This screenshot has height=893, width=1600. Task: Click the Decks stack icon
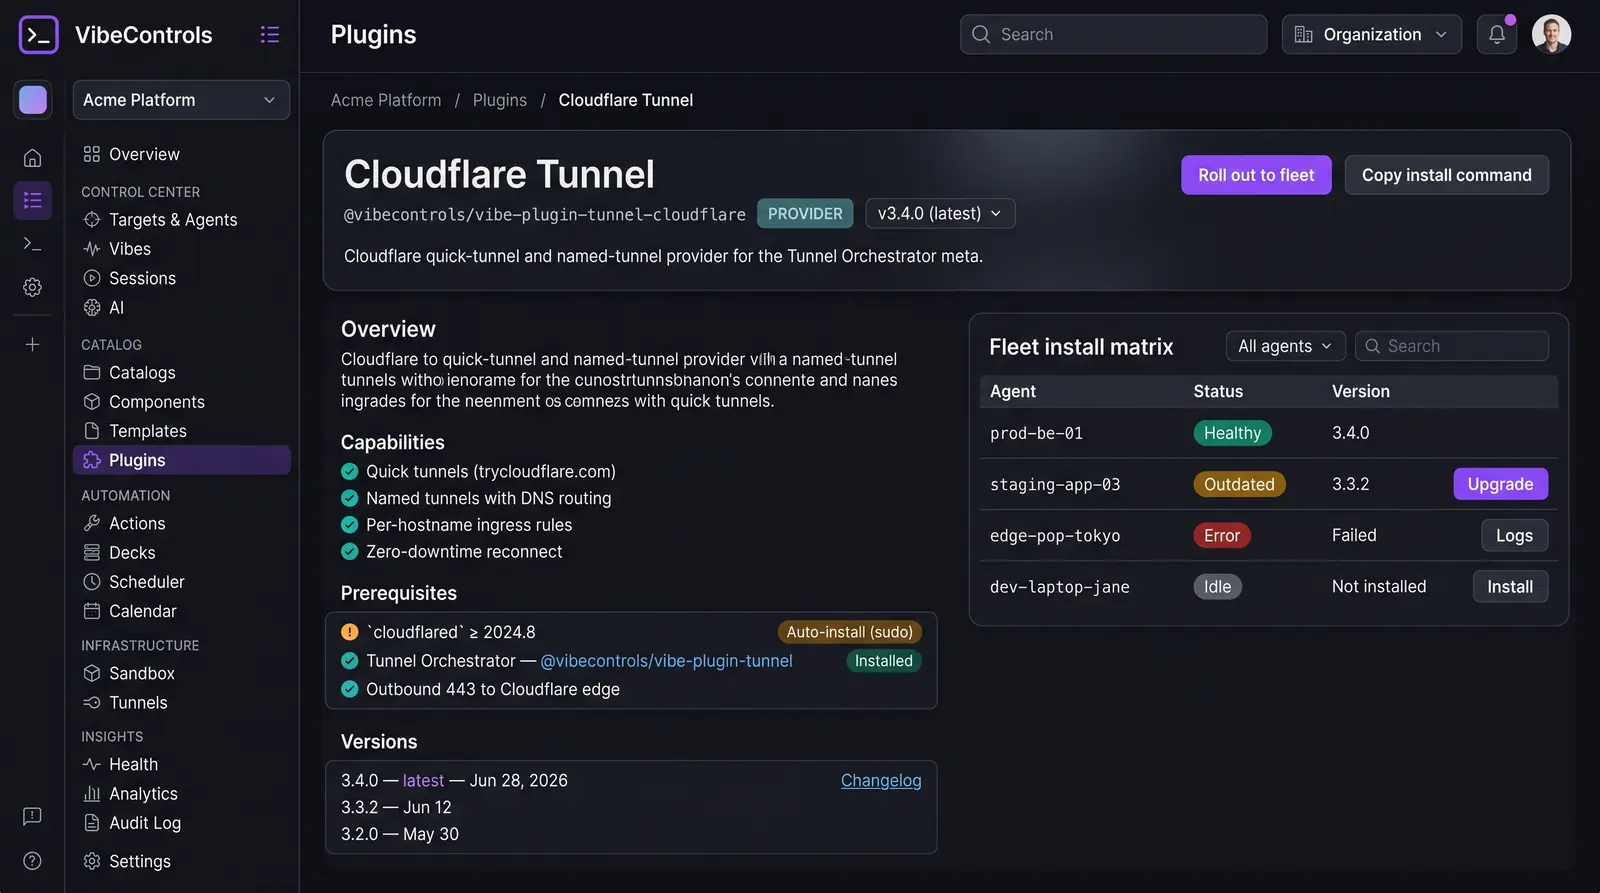tap(92, 553)
